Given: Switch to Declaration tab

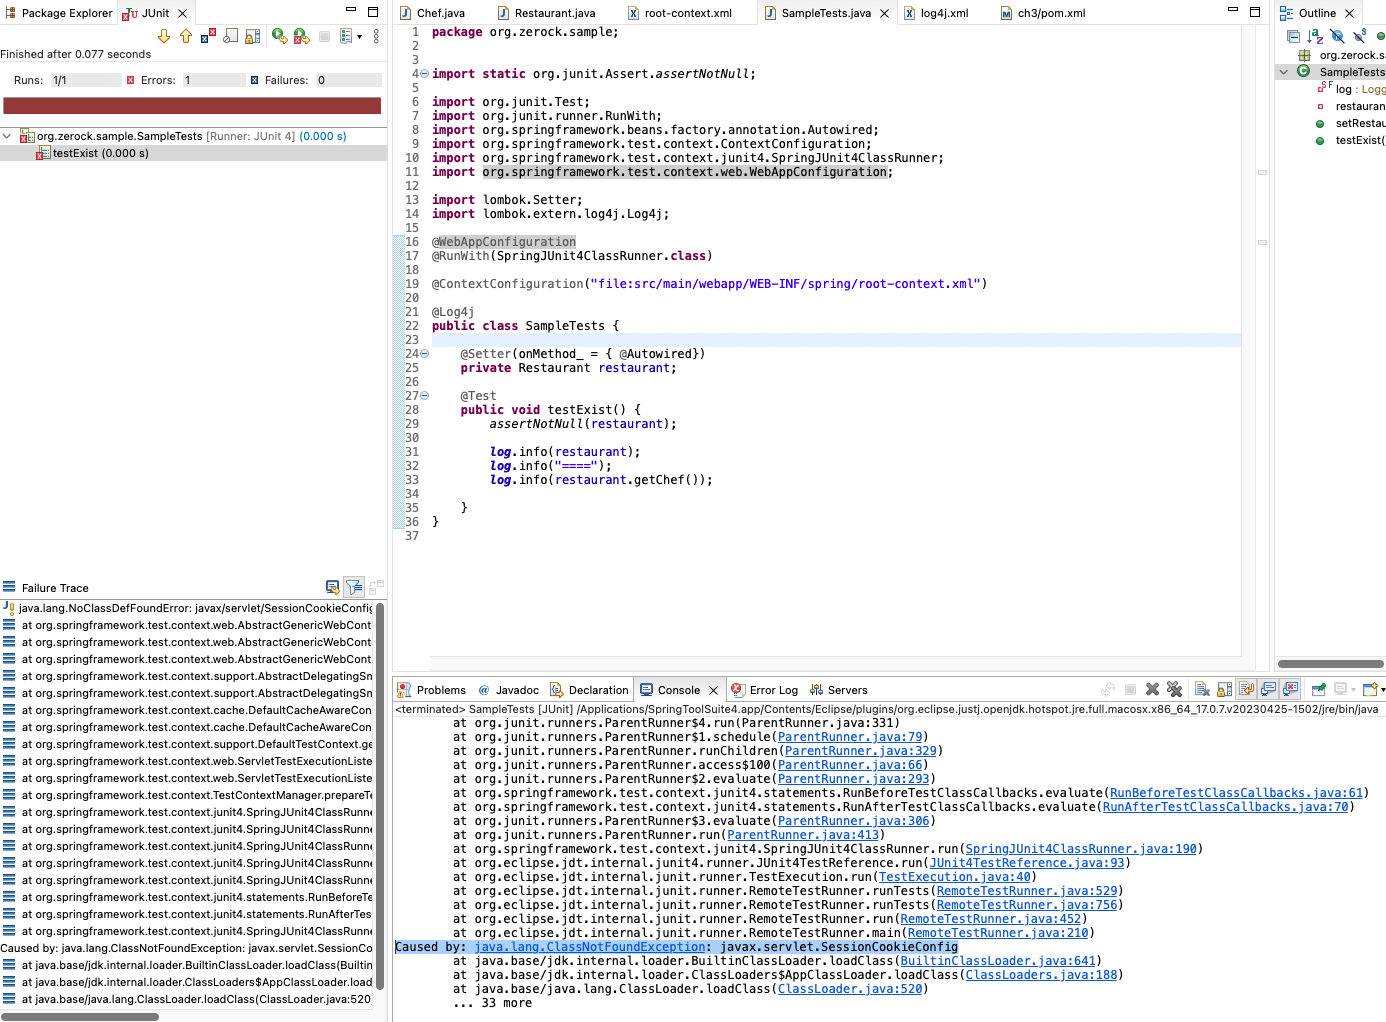Looking at the screenshot, I should coord(589,690).
